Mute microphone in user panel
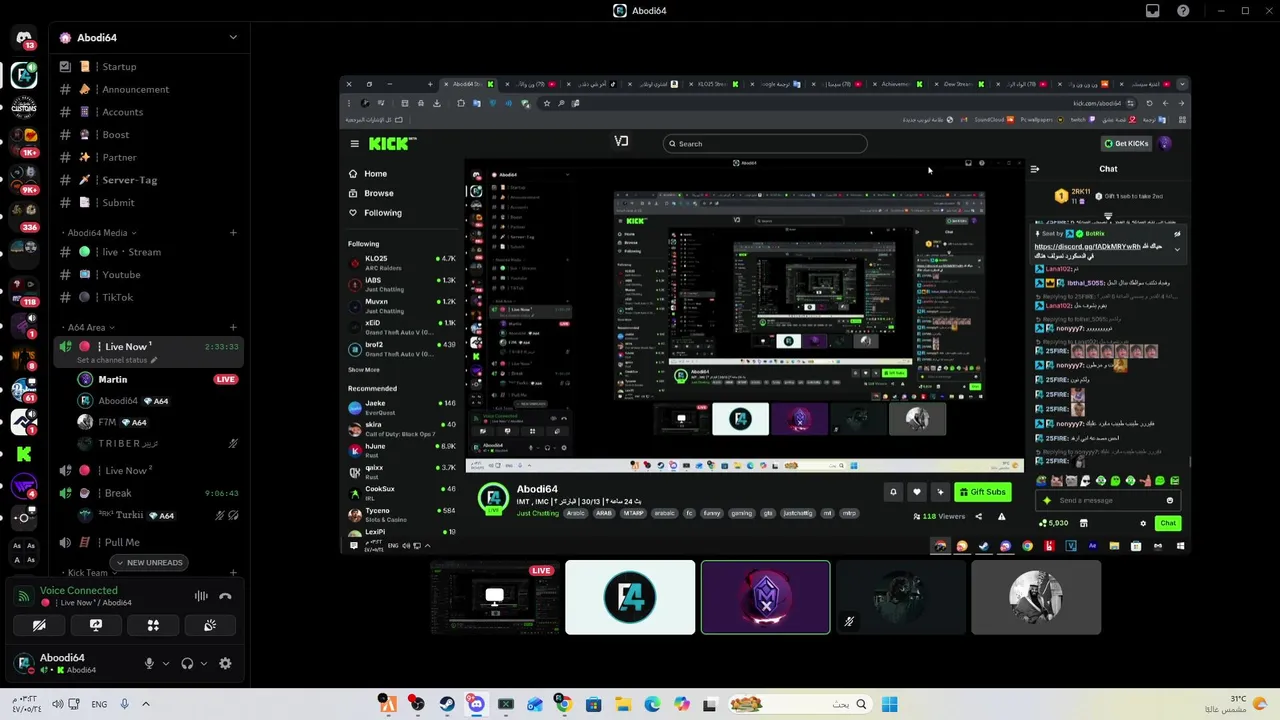The width and height of the screenshot is (1280, 720). coord(149,663)
